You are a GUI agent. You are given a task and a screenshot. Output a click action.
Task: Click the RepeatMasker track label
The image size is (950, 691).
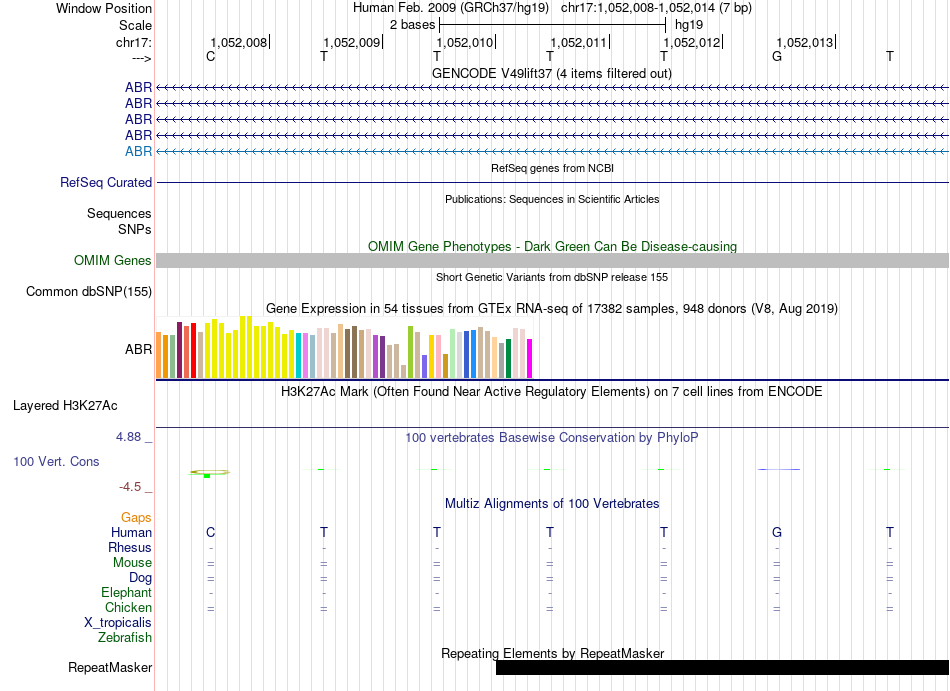click(110, 668)
